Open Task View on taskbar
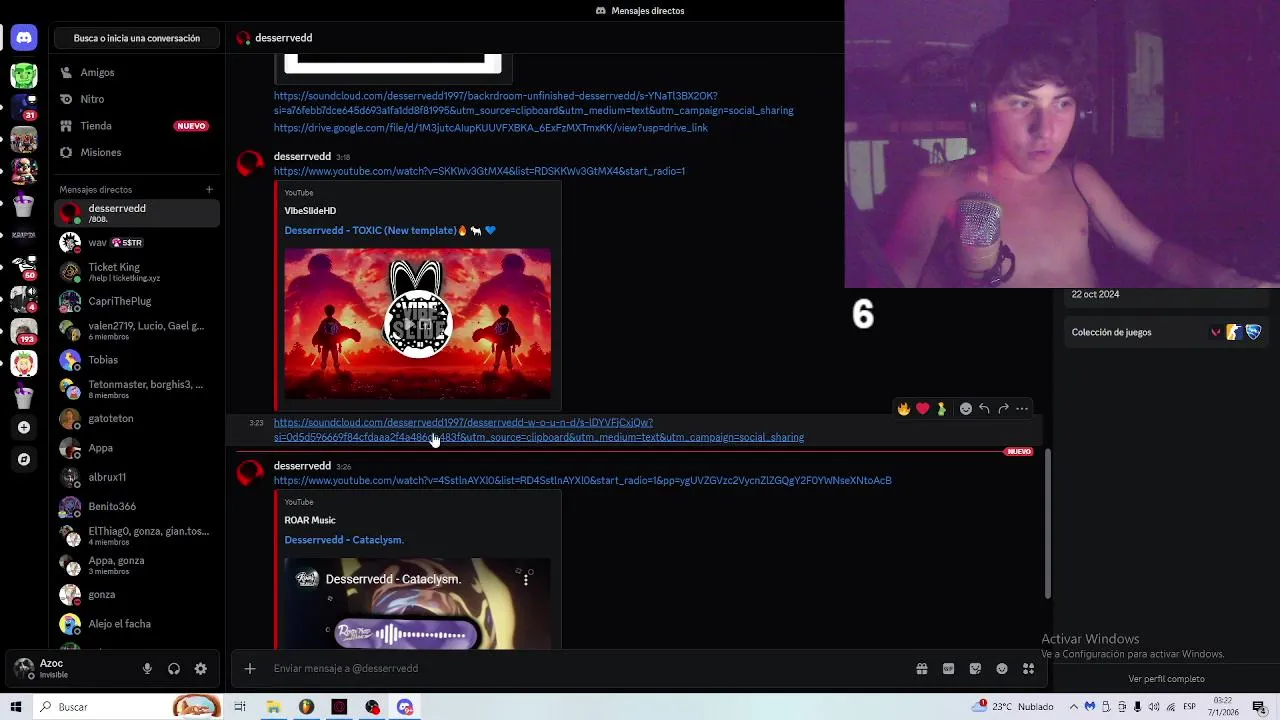The width and height of the screenshot is (1280, 720). tap(240, 707)
